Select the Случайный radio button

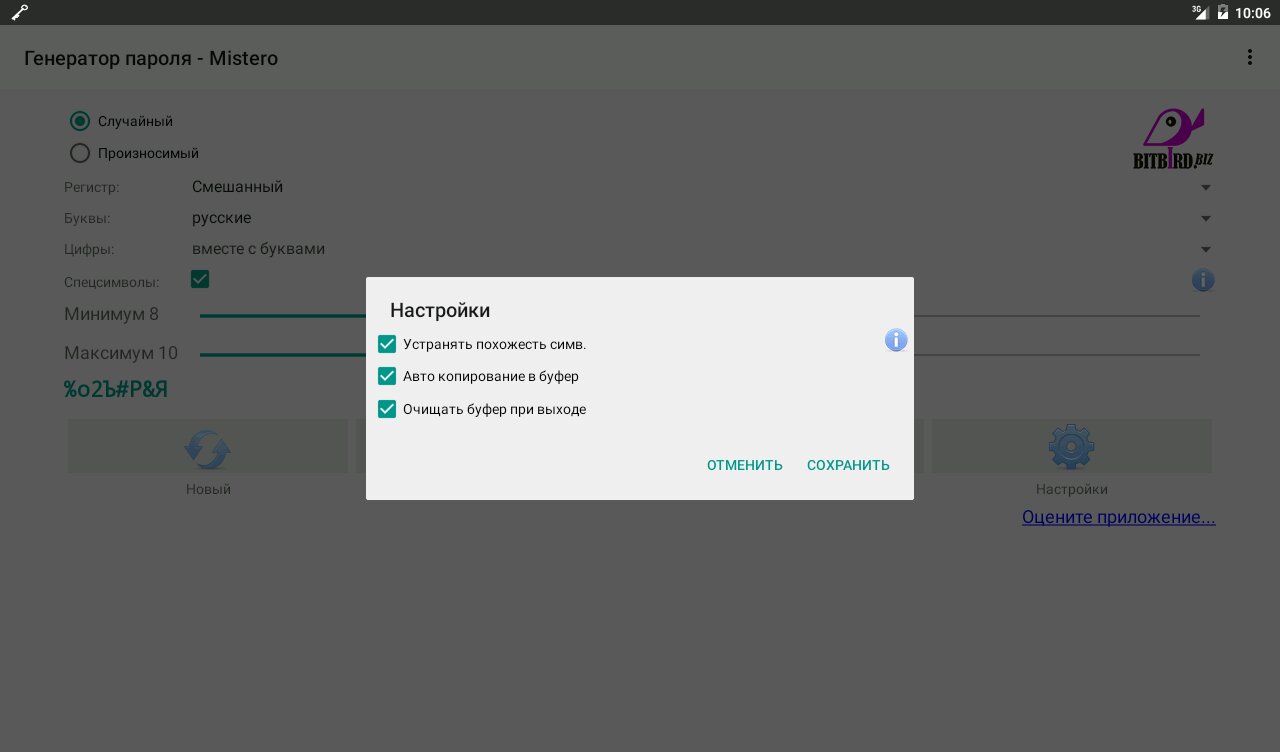point(80,121)
